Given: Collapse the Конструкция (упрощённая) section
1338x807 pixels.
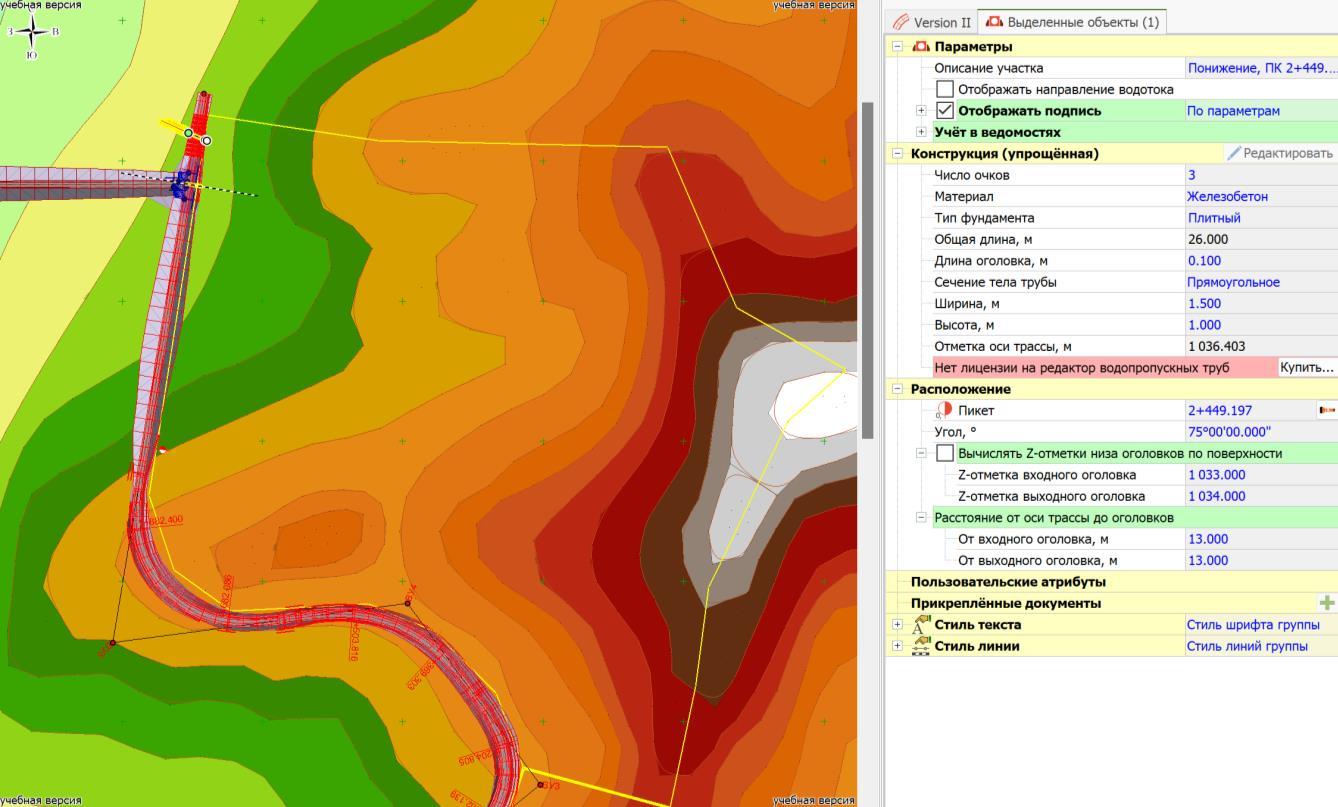Looking at the screenshot, I should click(897, 153).
